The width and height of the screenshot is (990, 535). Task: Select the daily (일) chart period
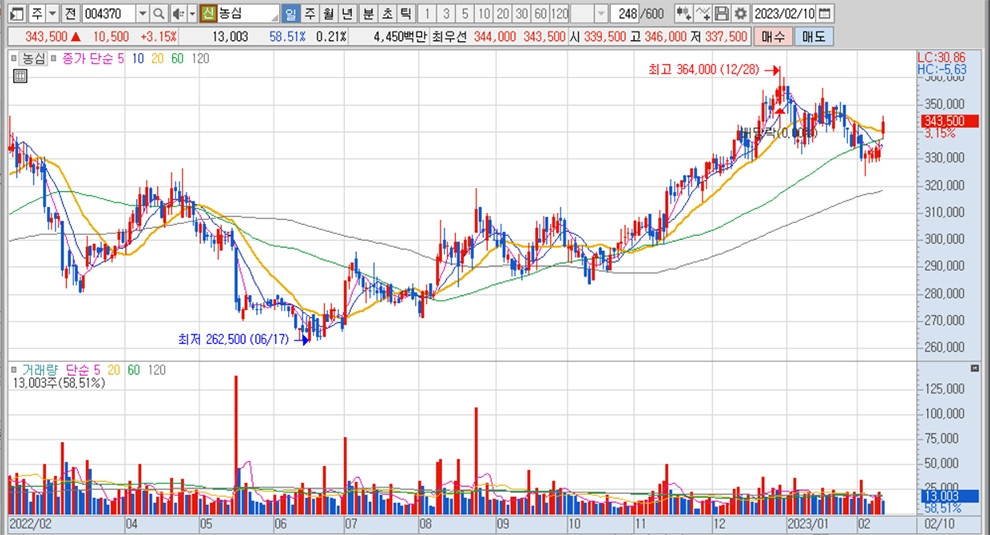(290, 14)
